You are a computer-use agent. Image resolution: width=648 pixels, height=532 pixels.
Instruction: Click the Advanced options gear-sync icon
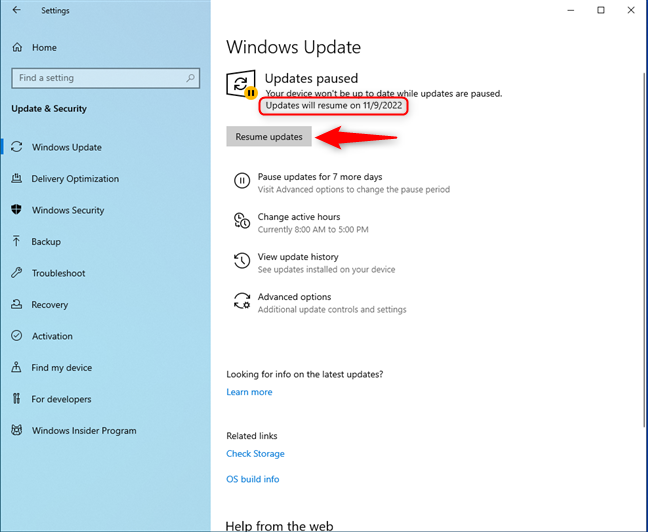[x=242, y=301]
